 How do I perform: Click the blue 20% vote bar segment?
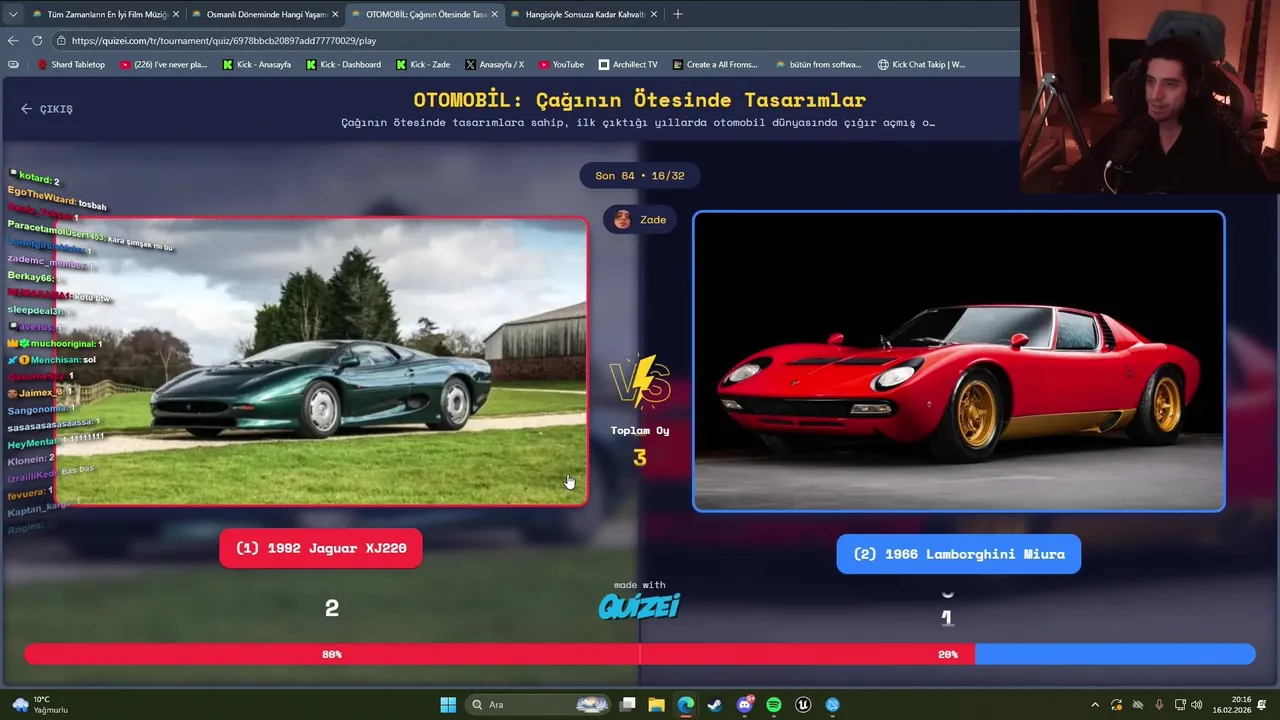coord(1115,654)
